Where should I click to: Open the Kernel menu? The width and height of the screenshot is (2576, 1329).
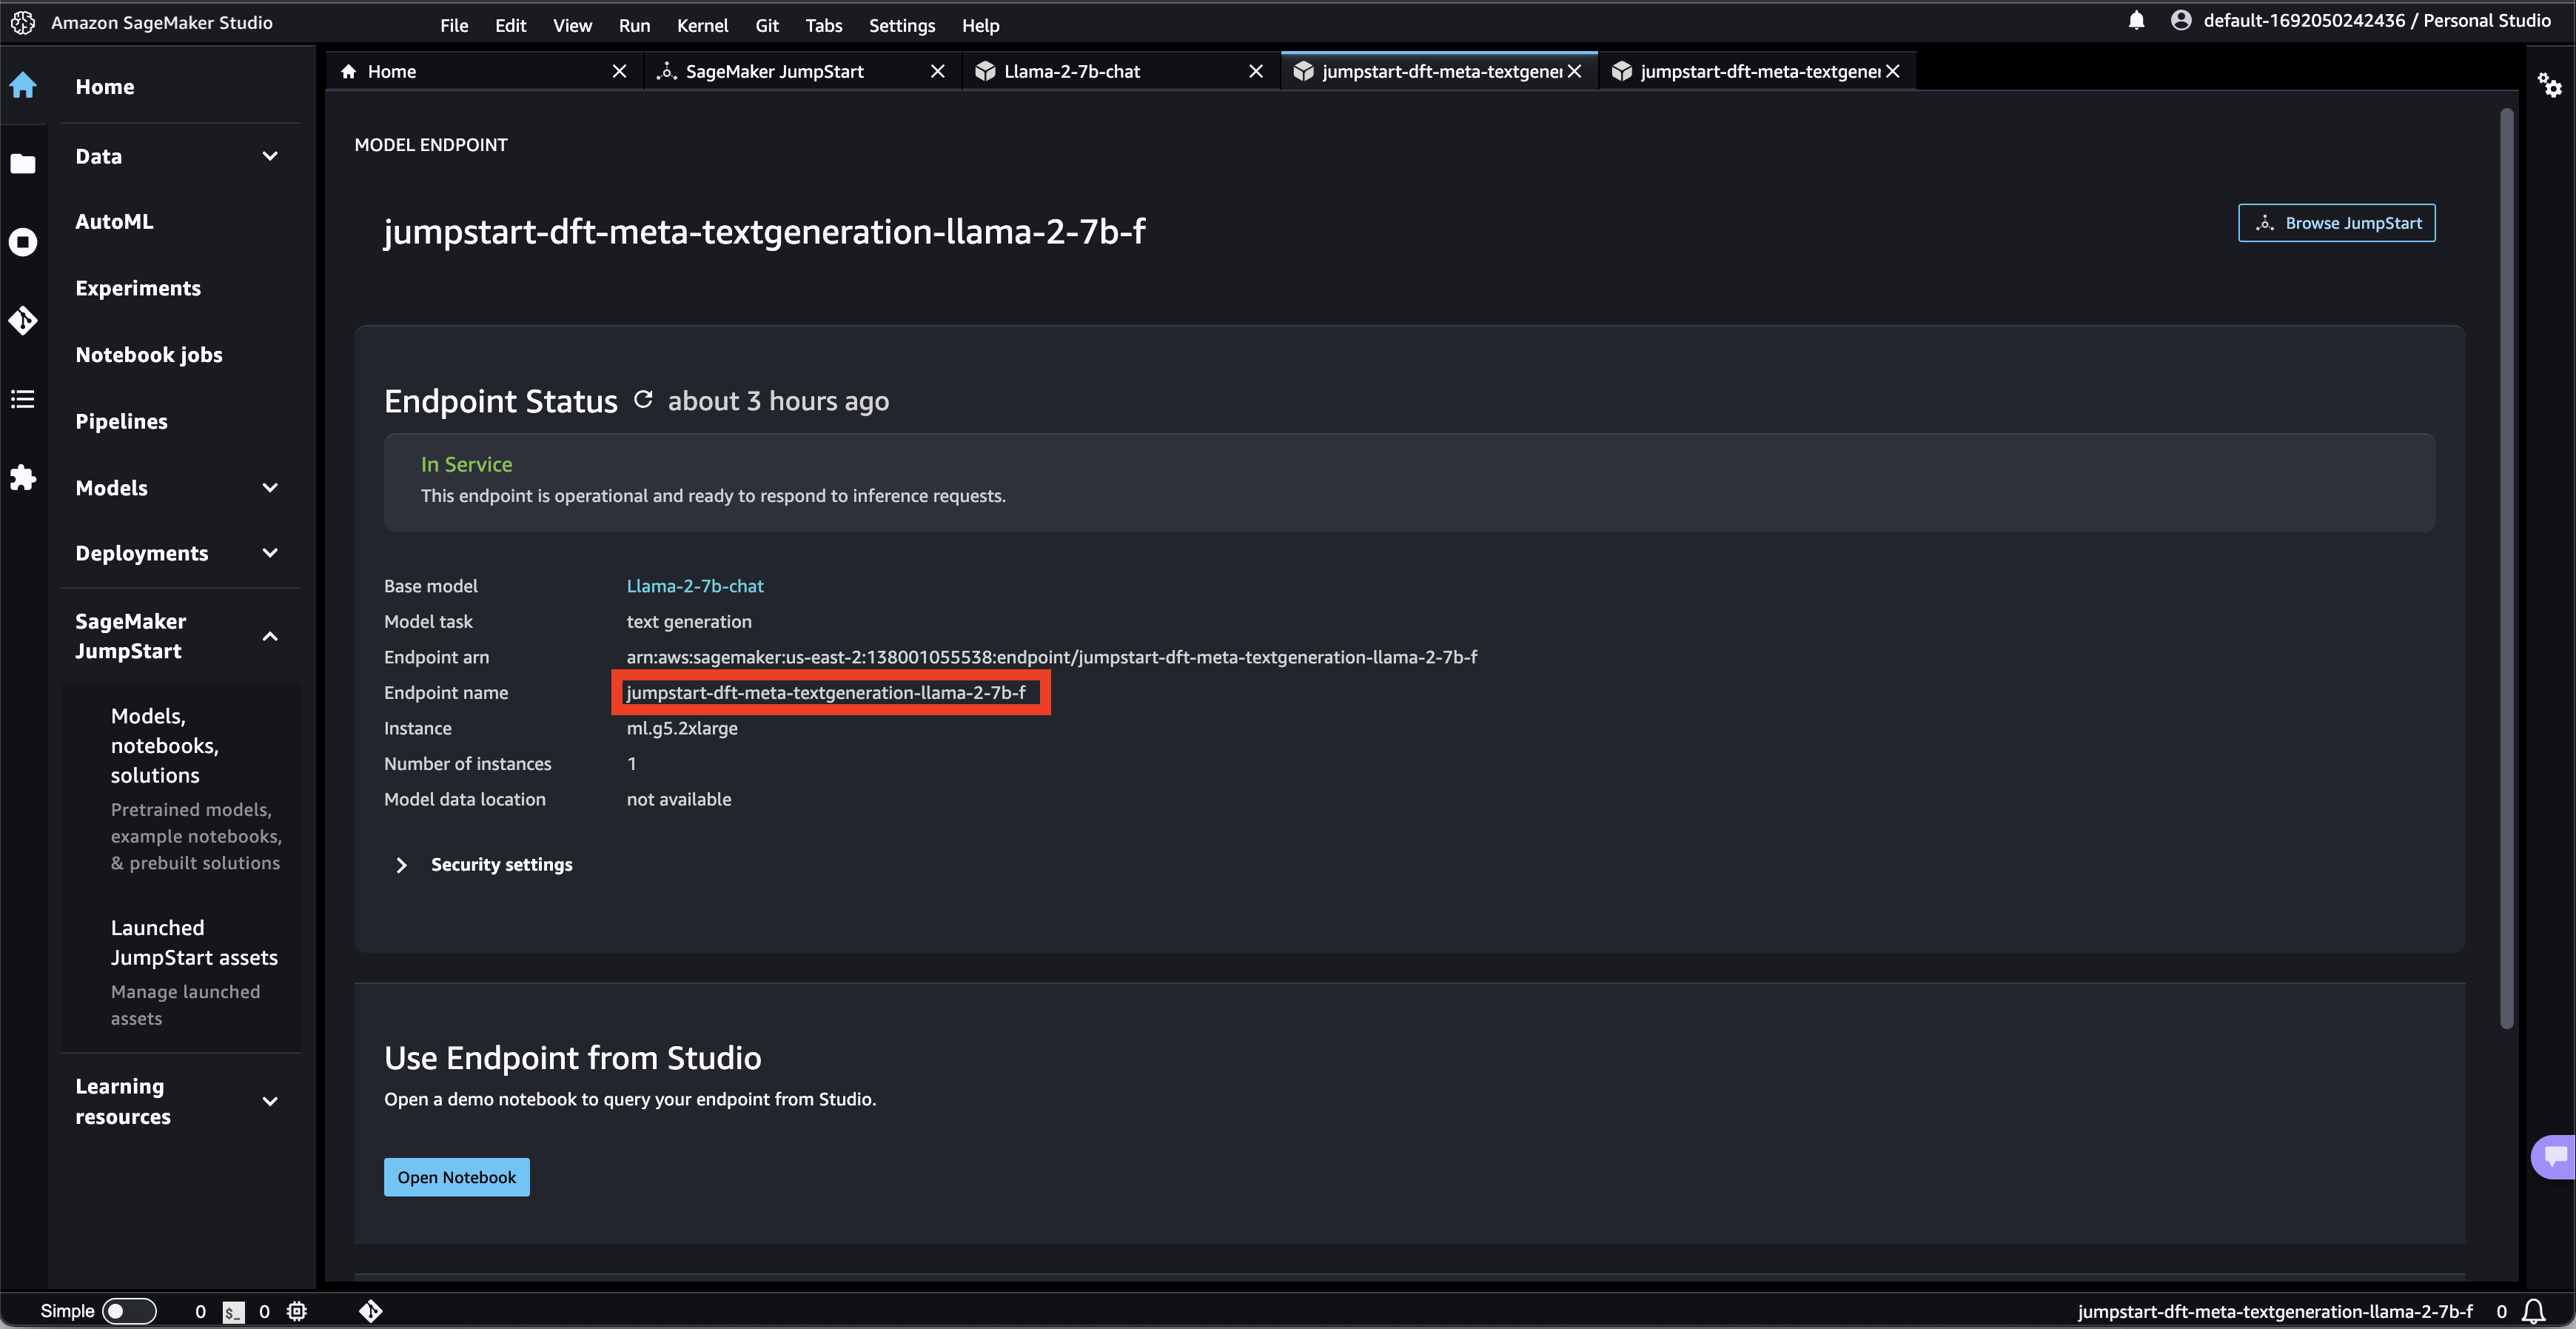click(x=702, y=25)
